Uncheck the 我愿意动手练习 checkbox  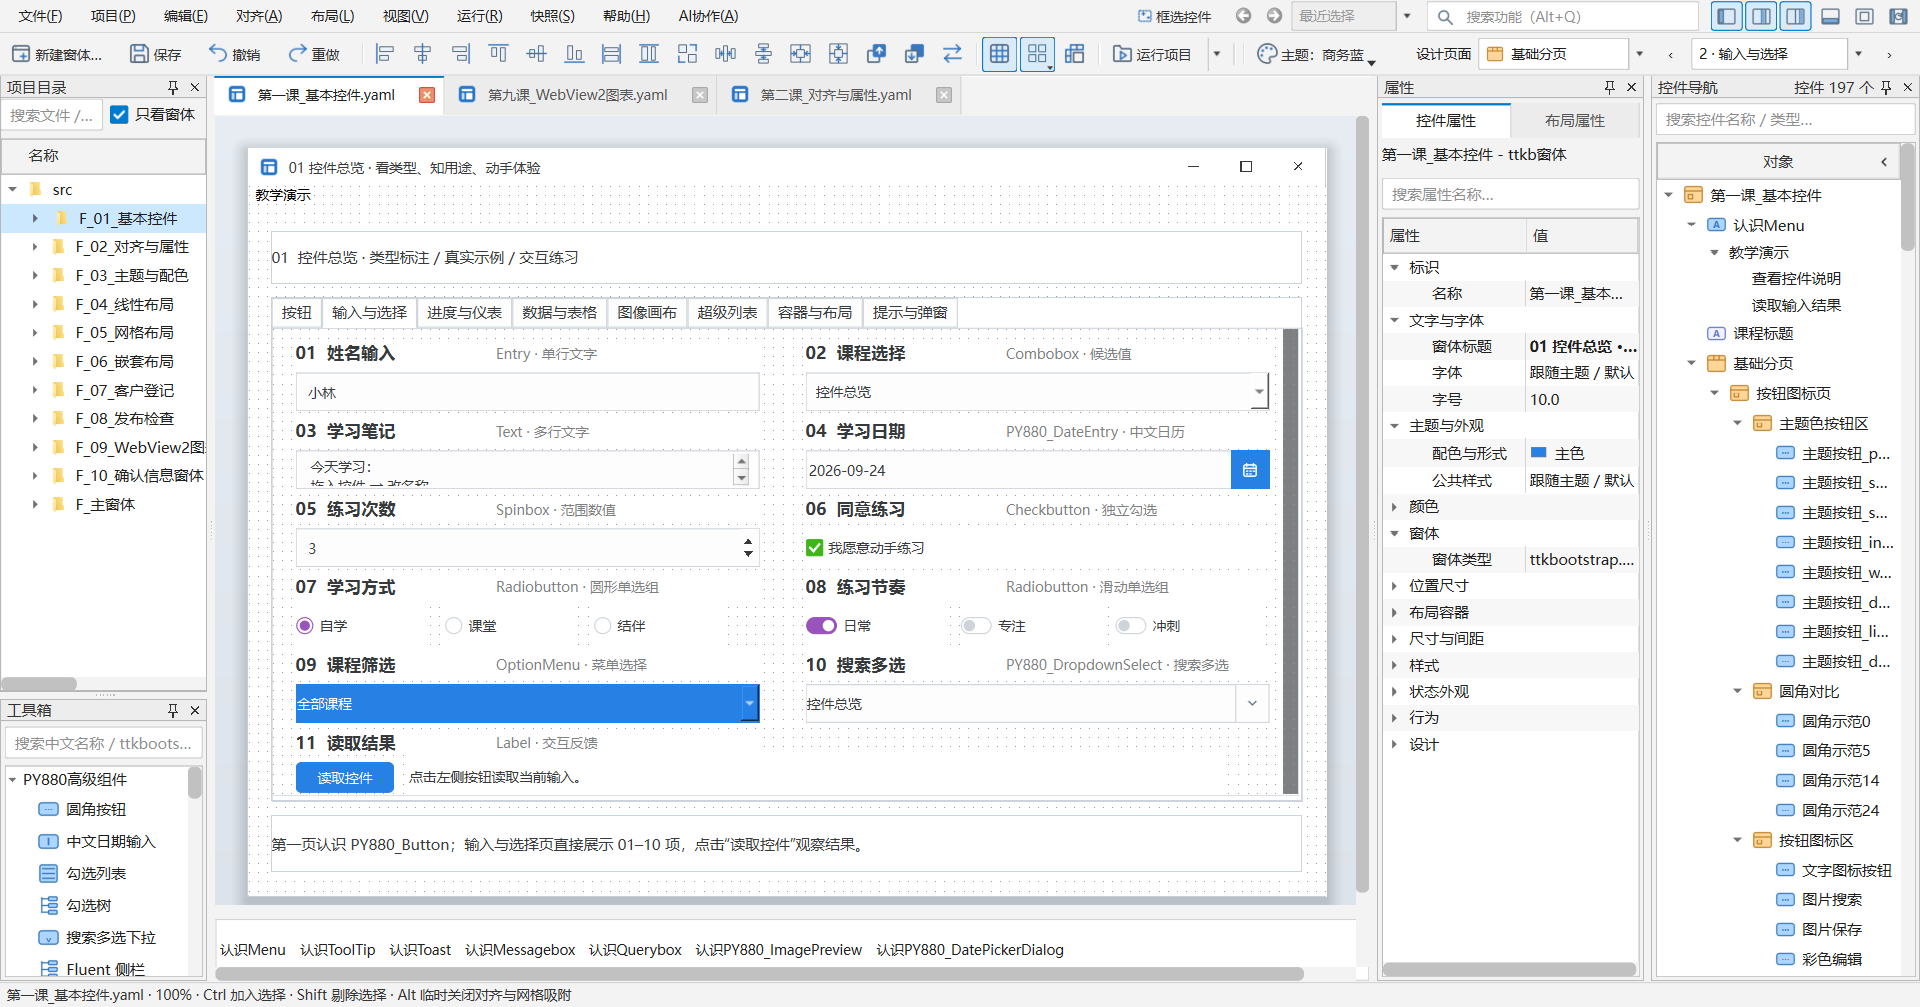click(814, 548)
